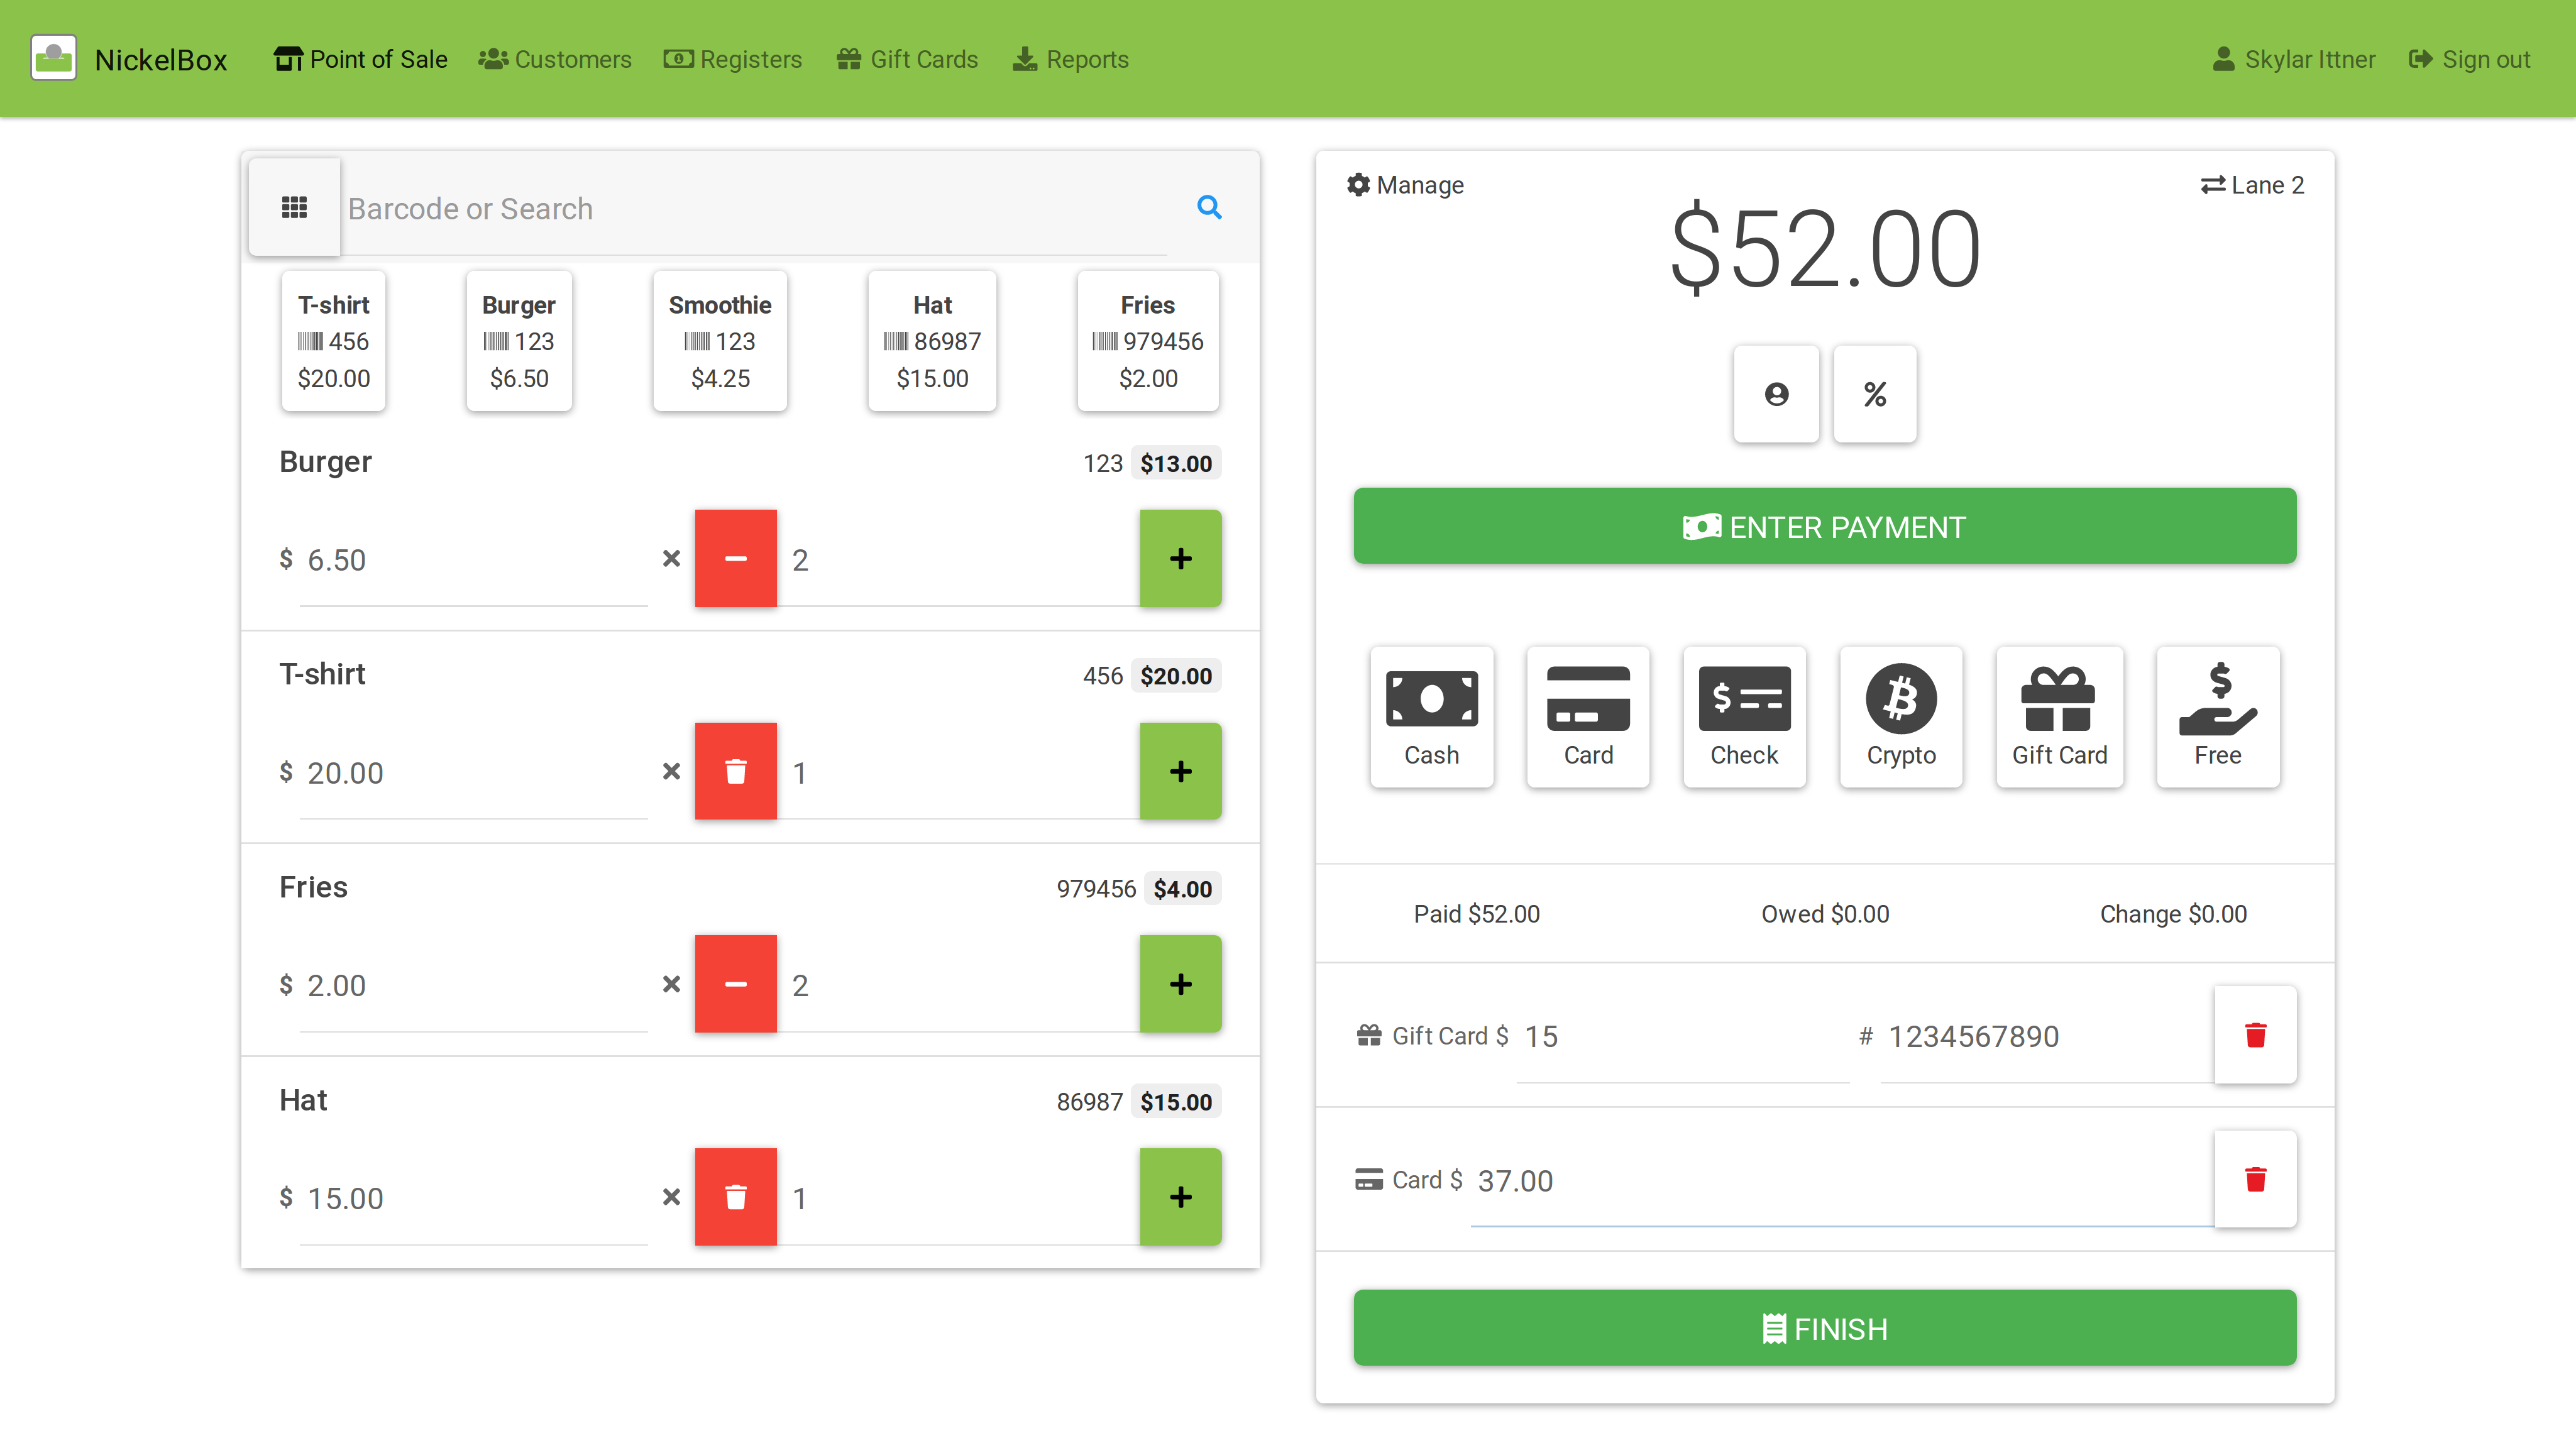This screenshot has height=1448, width=2576.
Task: Choose Gift Card payment method
Action: point(2059,716)
